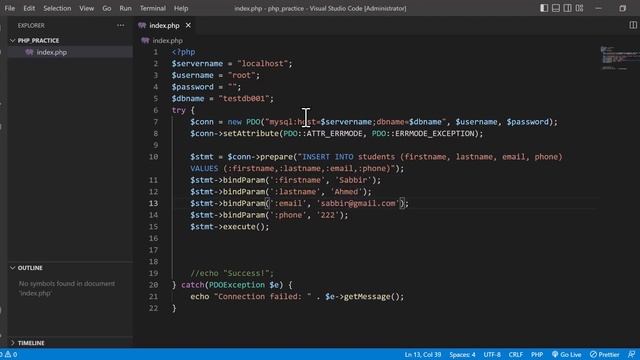Screen dimensions: 640x360
Task: Click CRLF end-of-line setting
Action: click(x=516, y=354)
